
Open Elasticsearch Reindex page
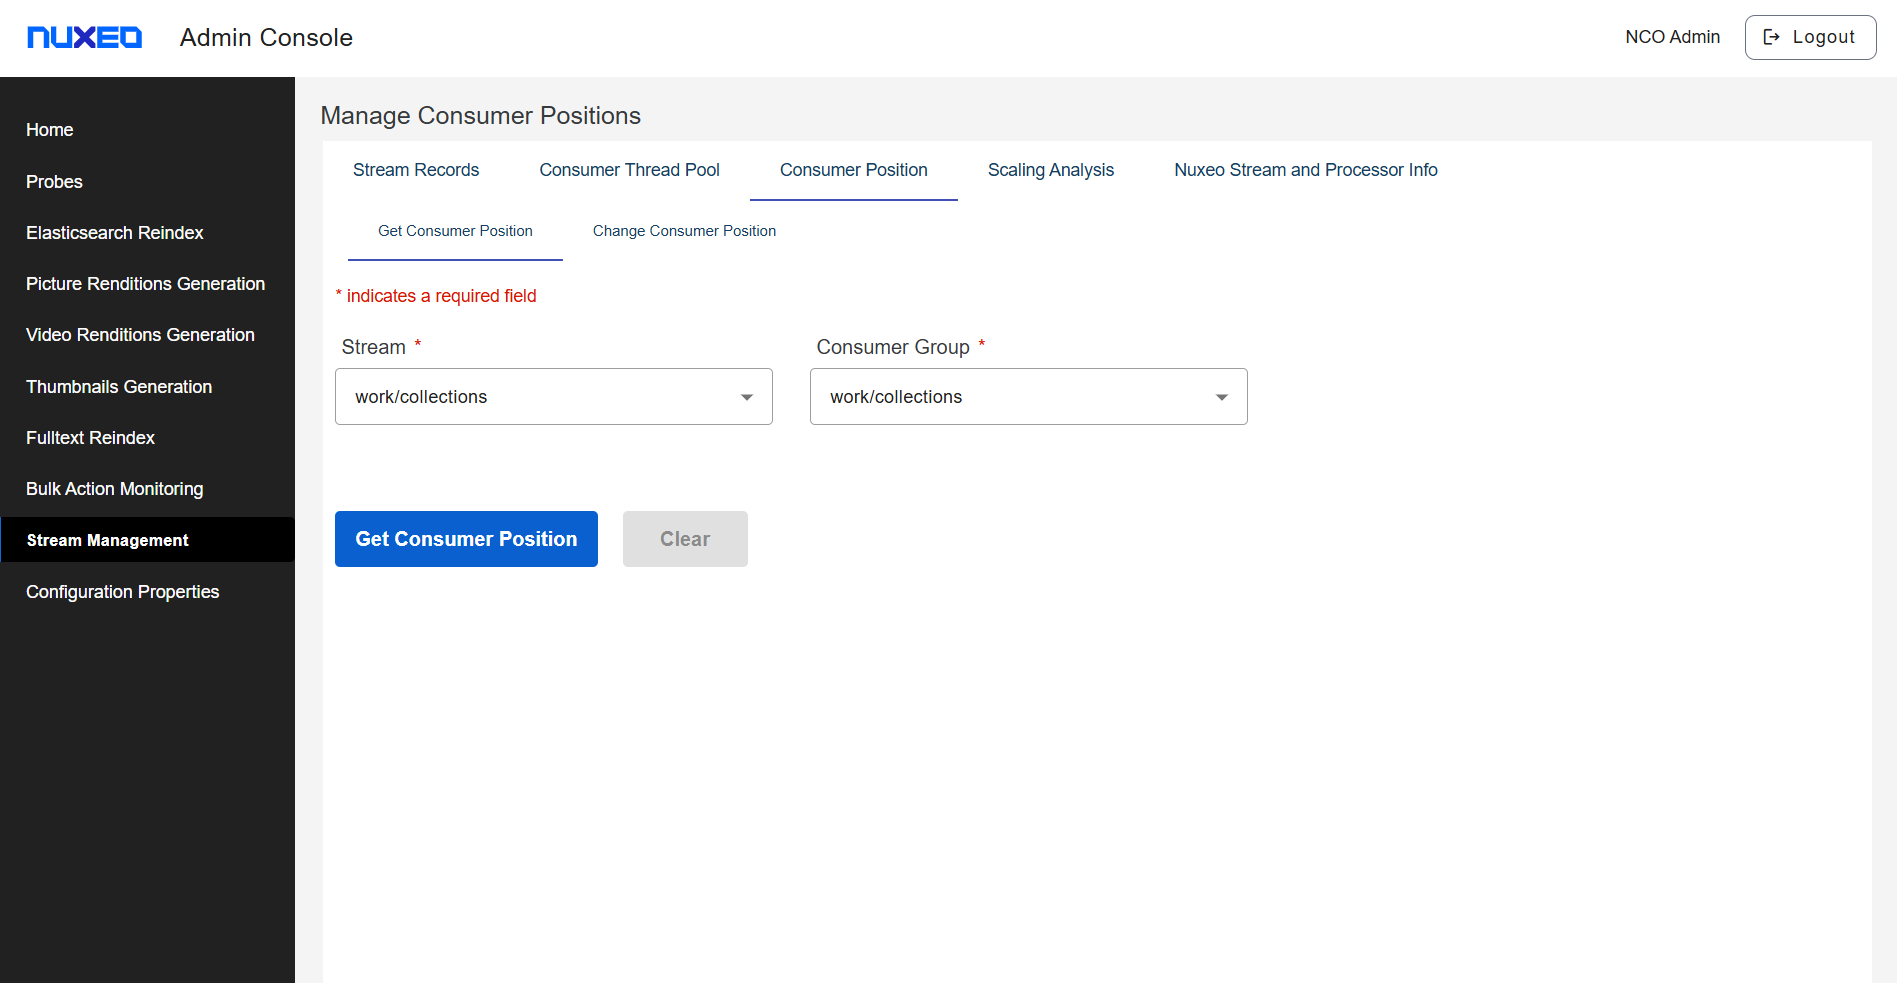(114, 233)
